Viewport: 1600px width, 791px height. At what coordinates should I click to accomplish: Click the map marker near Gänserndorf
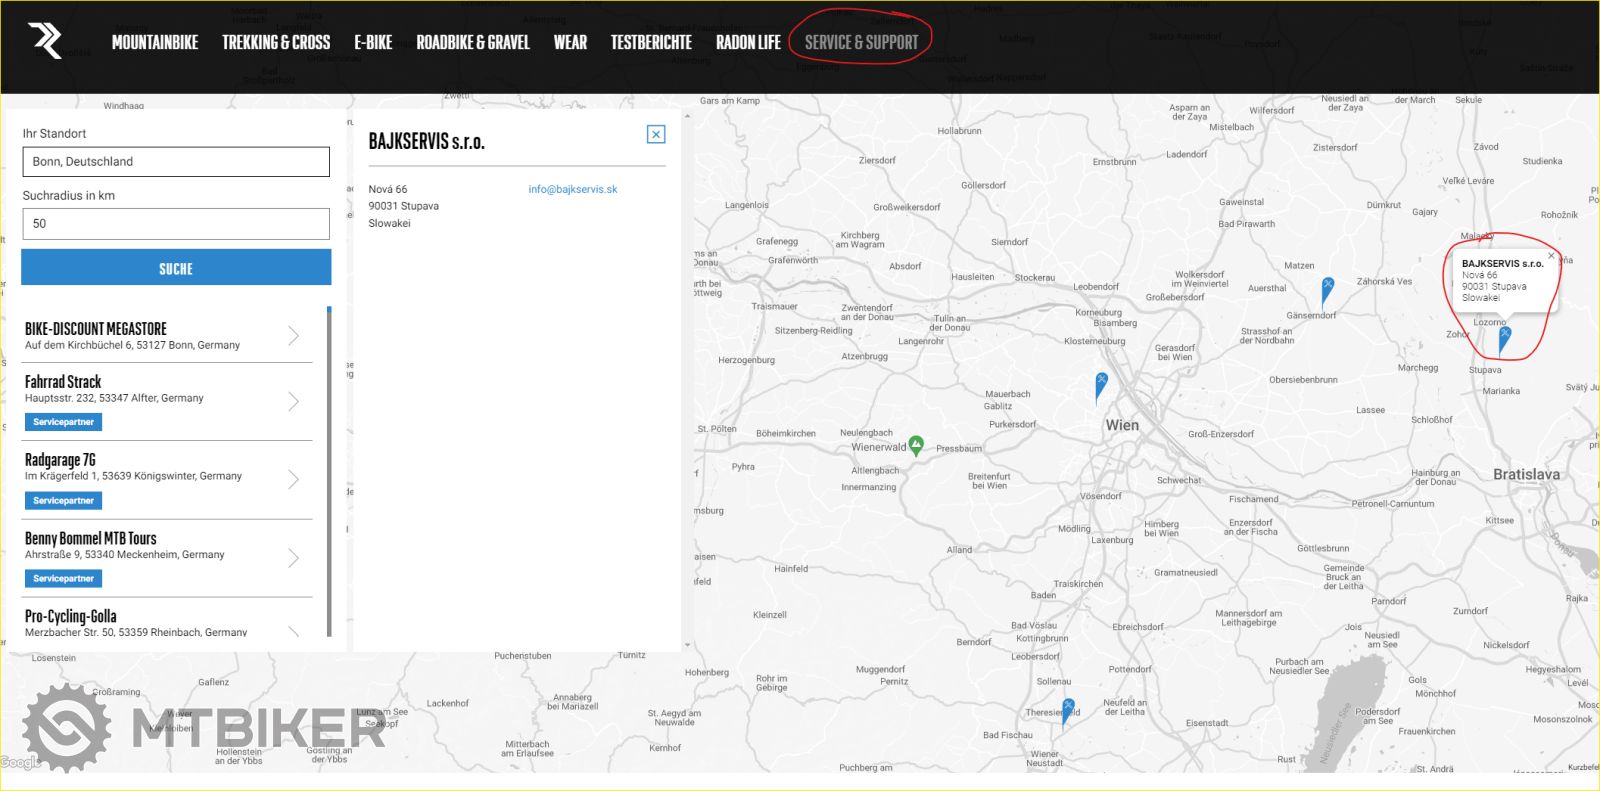(1327, 289)
